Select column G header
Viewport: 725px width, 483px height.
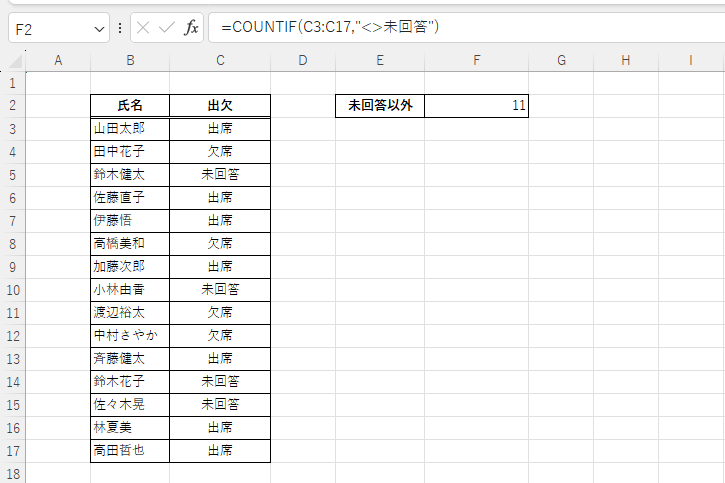pos(561,60)
